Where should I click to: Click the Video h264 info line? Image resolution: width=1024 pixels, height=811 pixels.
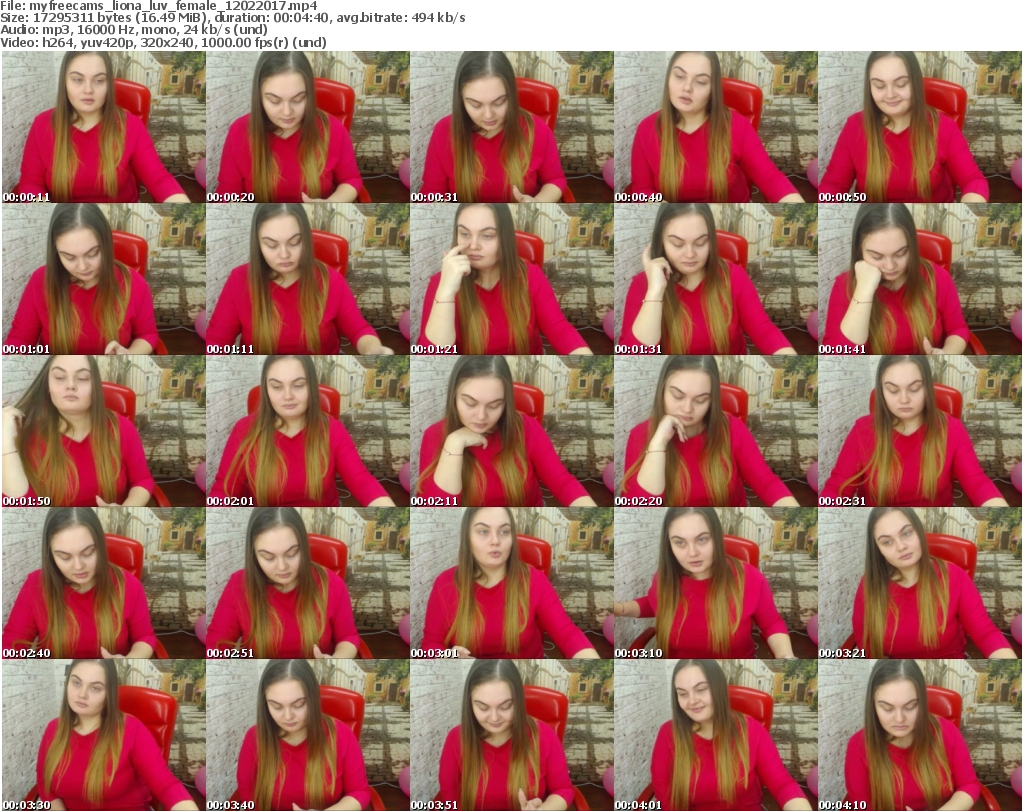tap(163, 42)
